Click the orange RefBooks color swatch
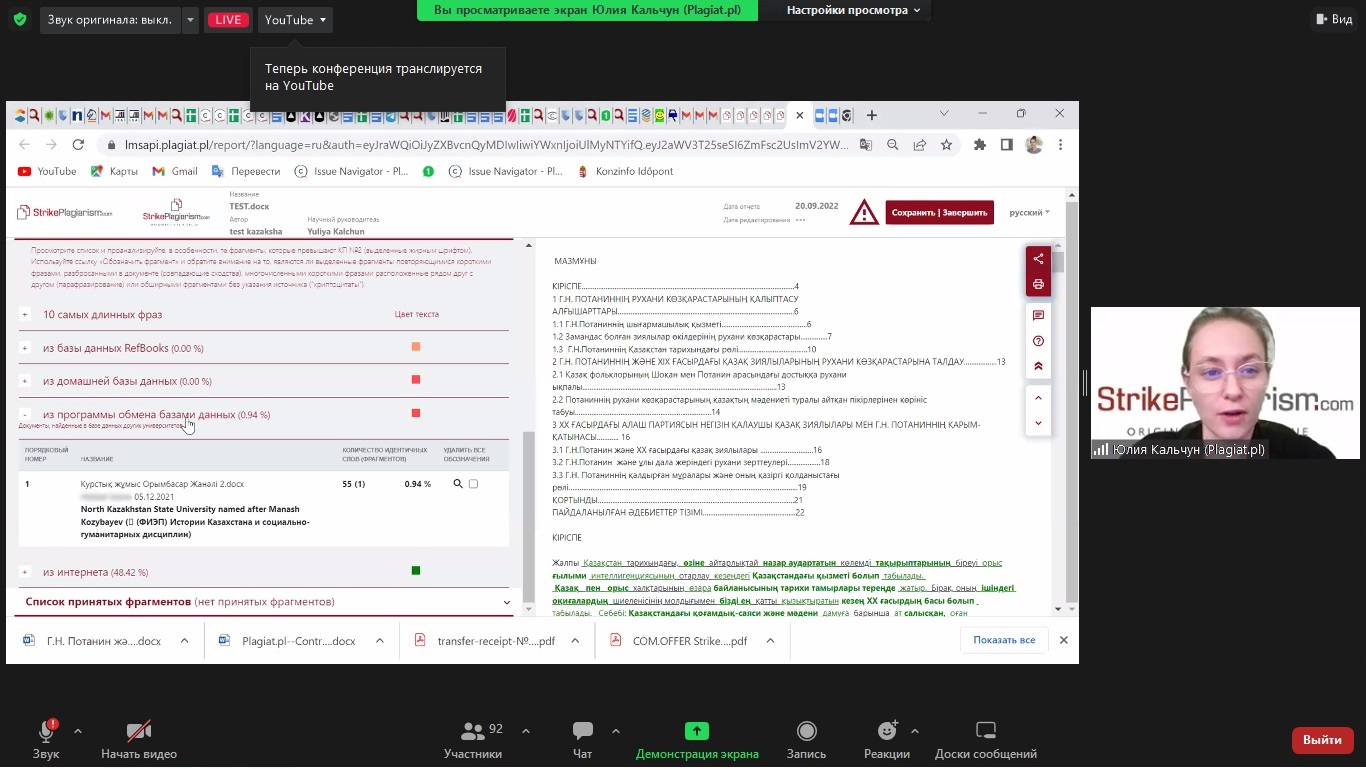Screen dimensions: 1366x769 pyautogui.click(x=416, y=347)
